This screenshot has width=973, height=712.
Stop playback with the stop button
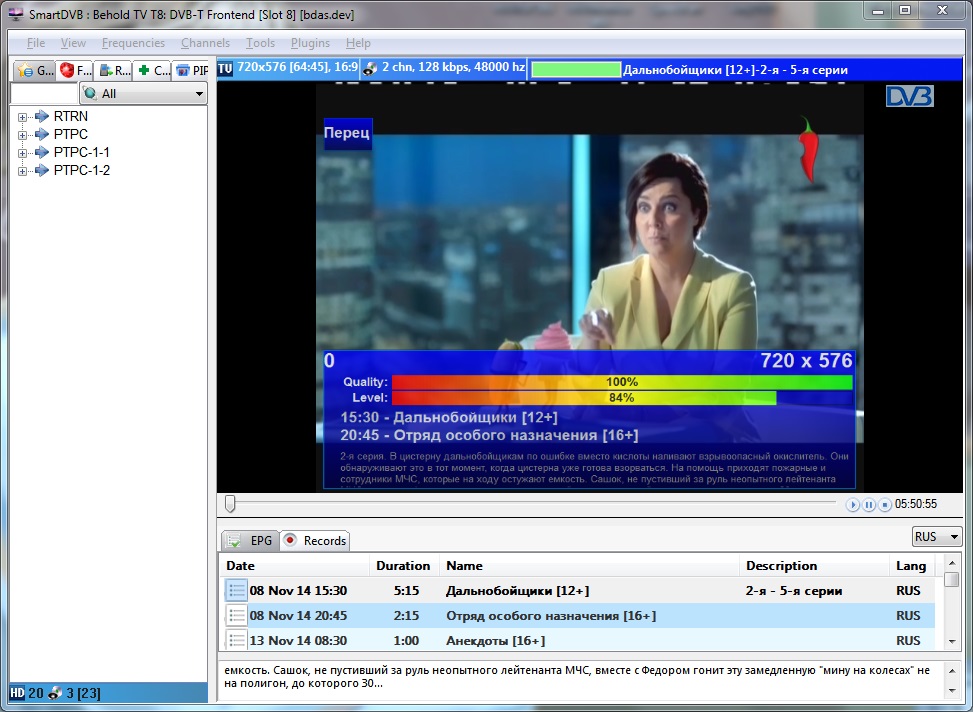(x=885, y=505)
